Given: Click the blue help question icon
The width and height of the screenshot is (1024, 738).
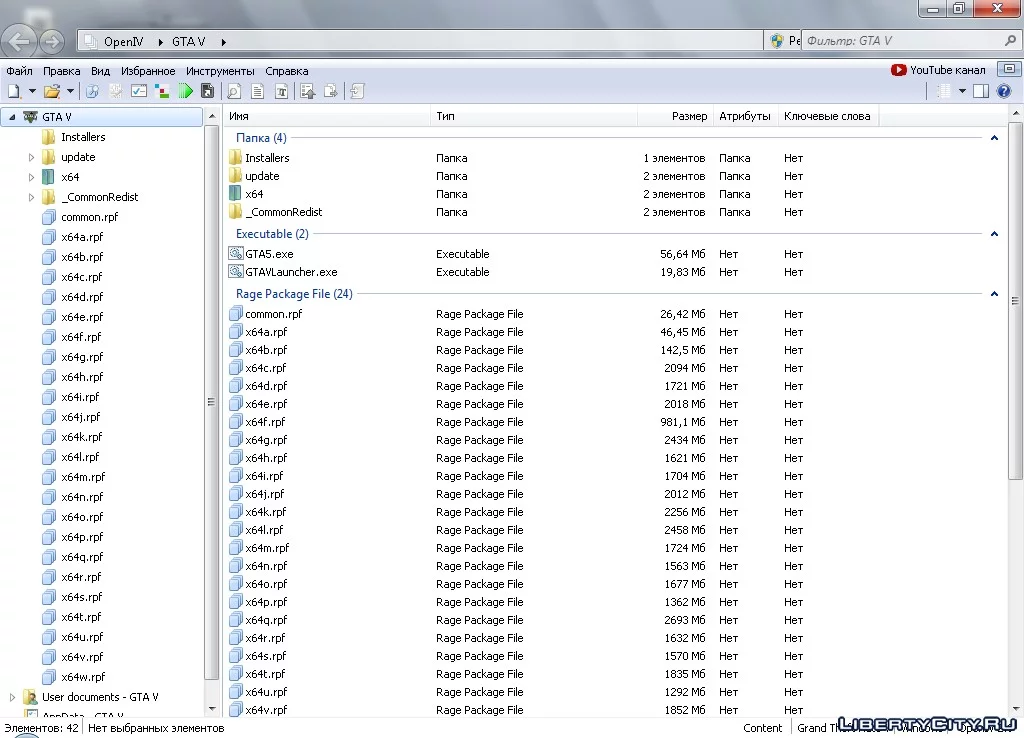Looking at the screenshot, I should (1004, 91).
